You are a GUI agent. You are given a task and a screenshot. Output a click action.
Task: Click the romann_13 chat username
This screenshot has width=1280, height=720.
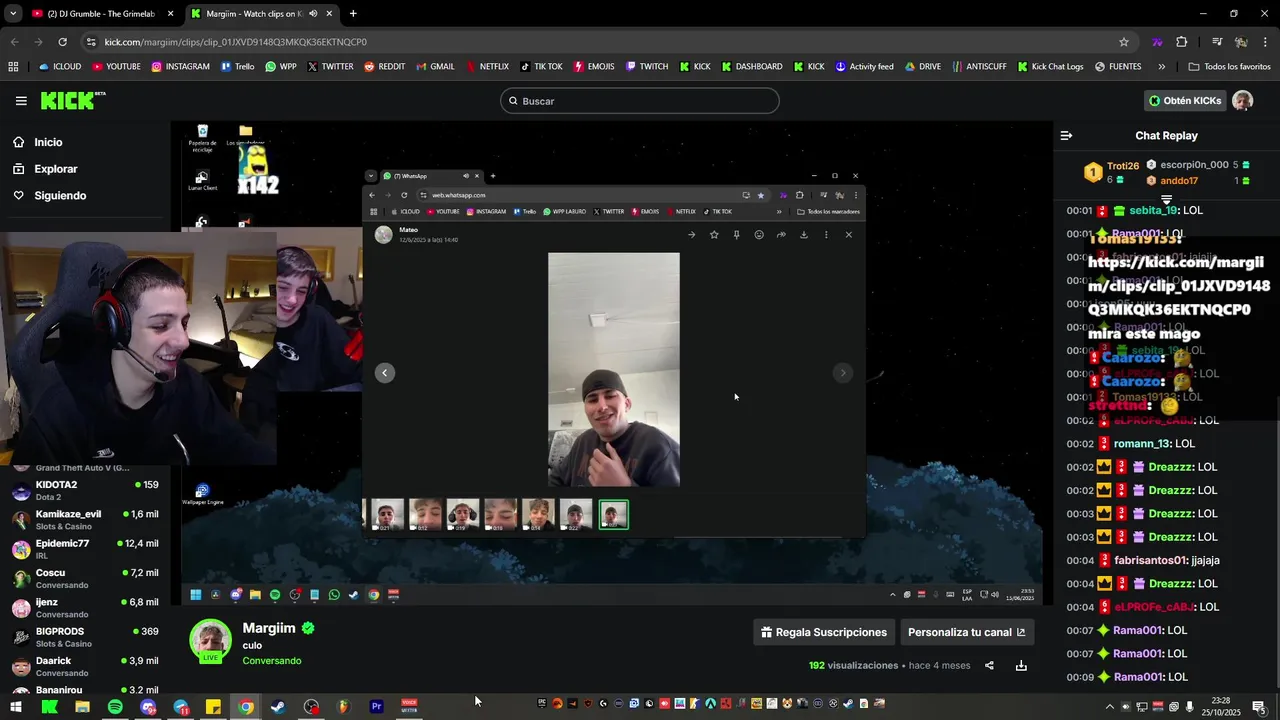(x=1141, y=444)
